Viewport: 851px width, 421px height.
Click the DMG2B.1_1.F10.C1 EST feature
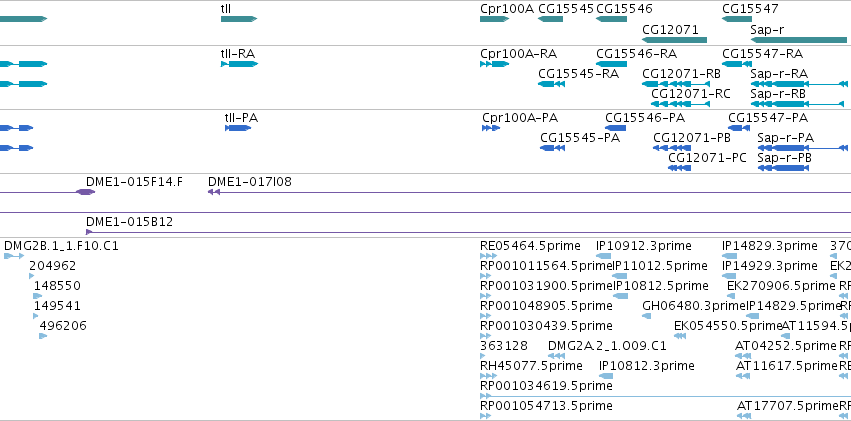tap(14, 256)
